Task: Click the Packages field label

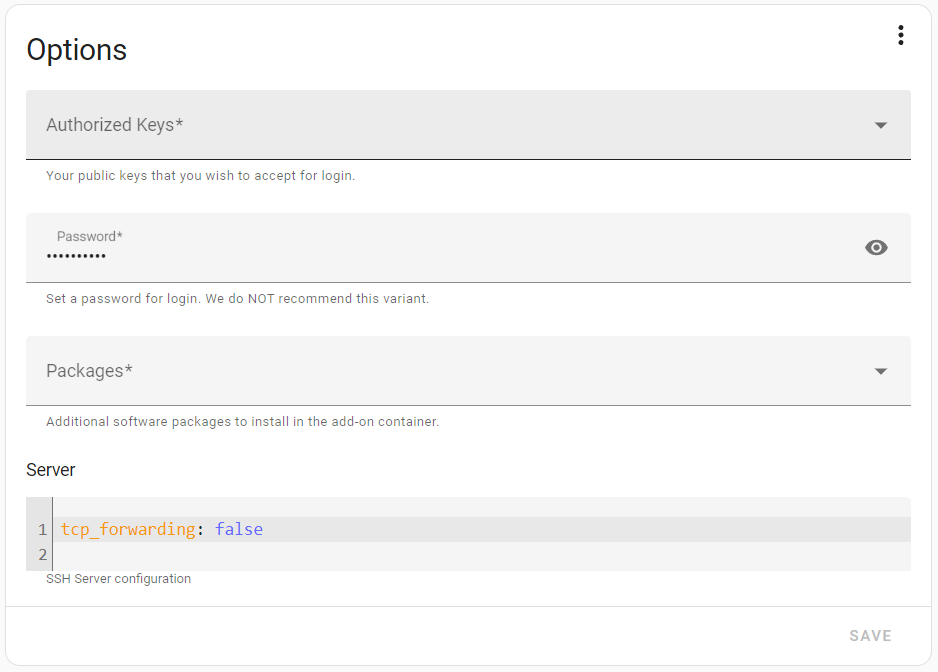Action: 89,371
